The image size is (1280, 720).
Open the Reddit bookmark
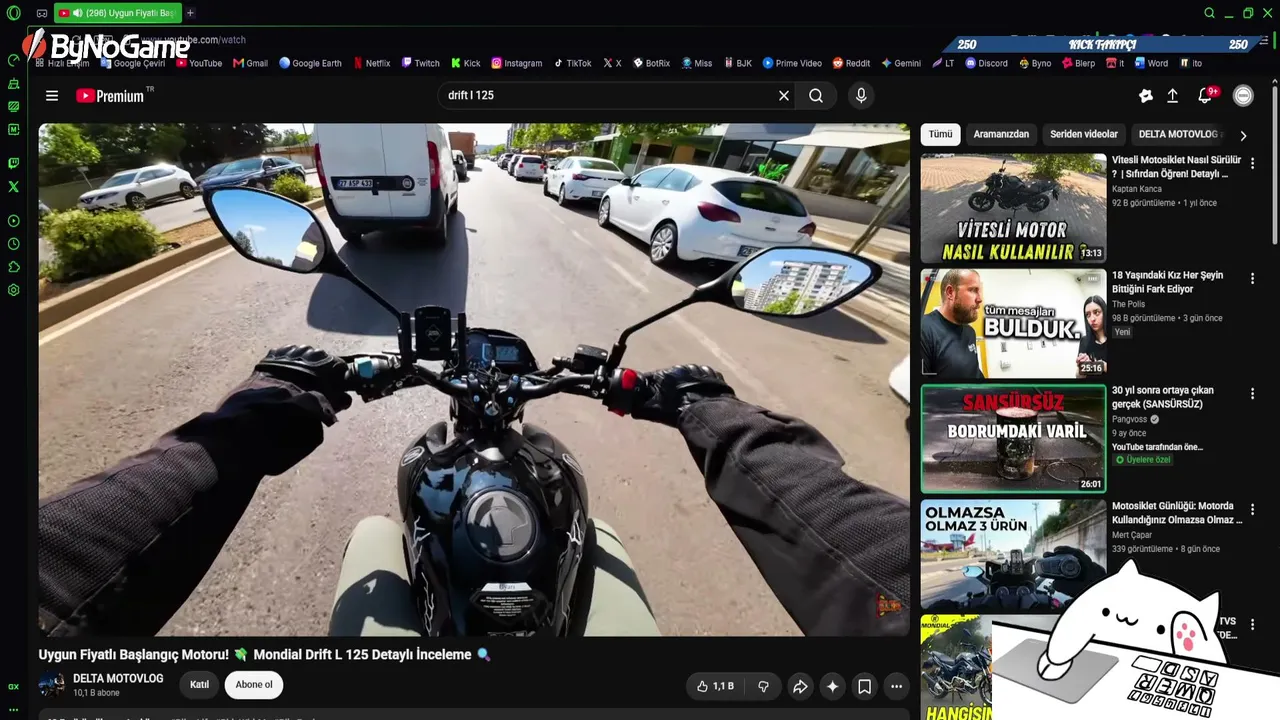point(851,63)
